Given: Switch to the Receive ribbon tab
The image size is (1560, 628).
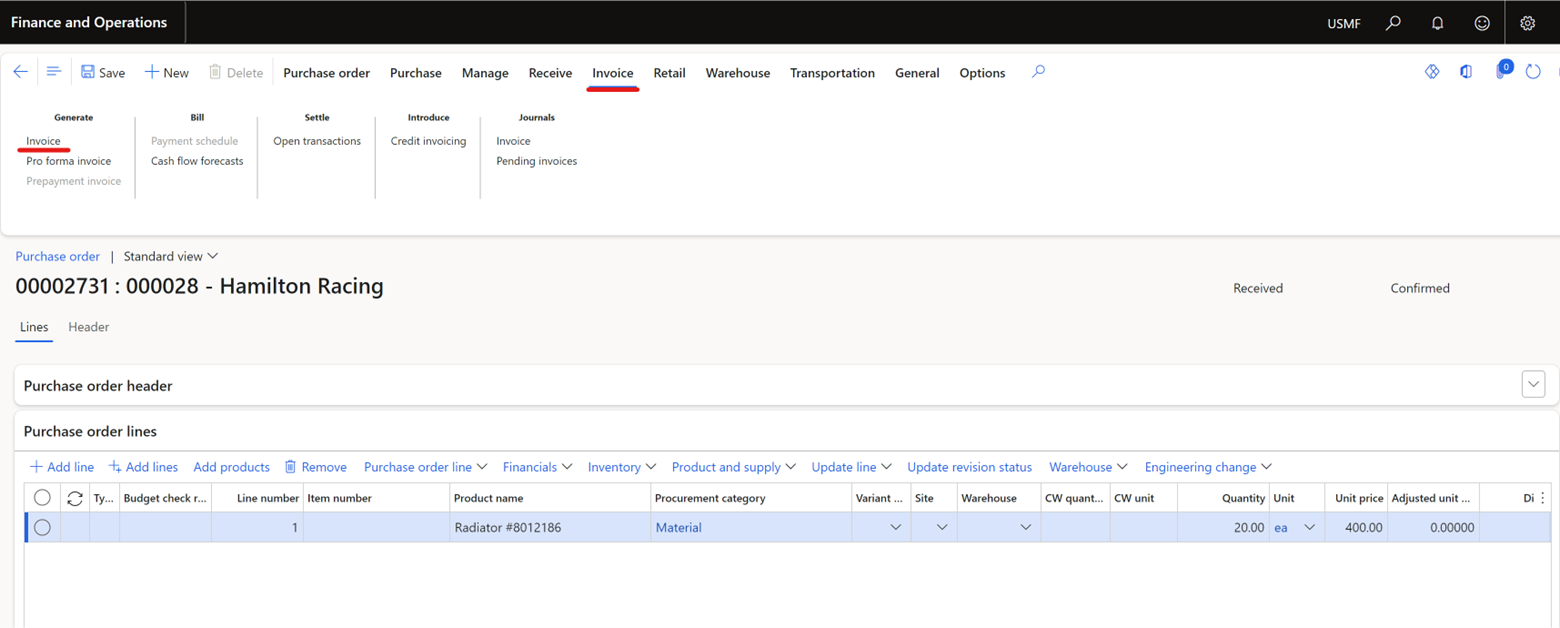Looking at the screenshot, I should coord(550,73).
